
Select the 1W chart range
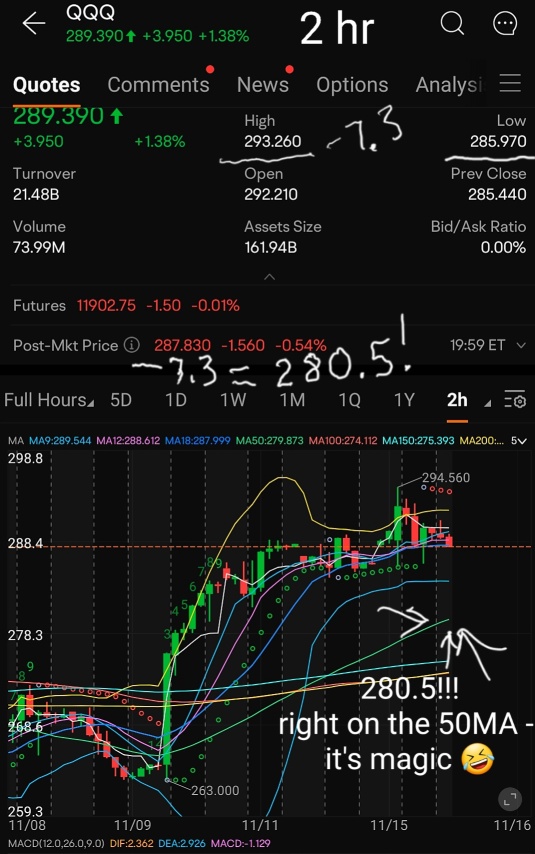(x=233, y=400)
